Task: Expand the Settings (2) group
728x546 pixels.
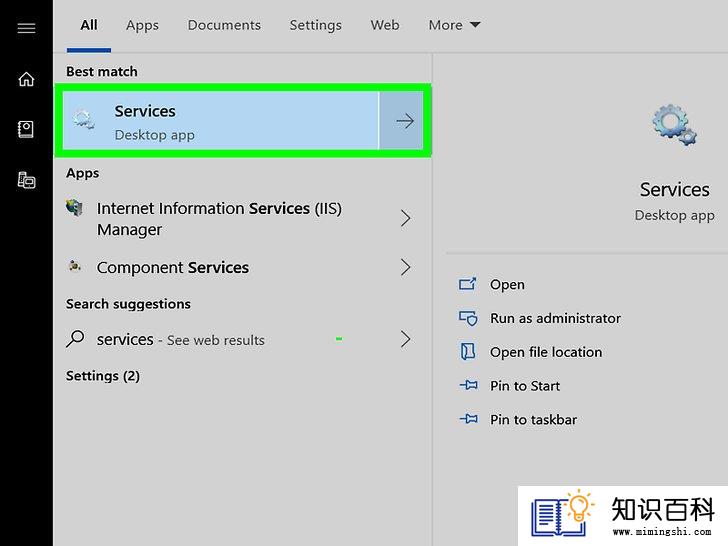Action: click(x=103, y=376)
